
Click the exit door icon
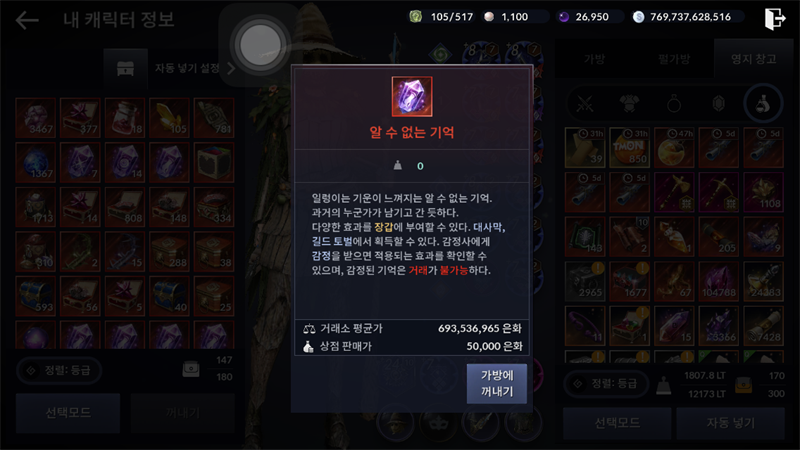pos(774,19)
